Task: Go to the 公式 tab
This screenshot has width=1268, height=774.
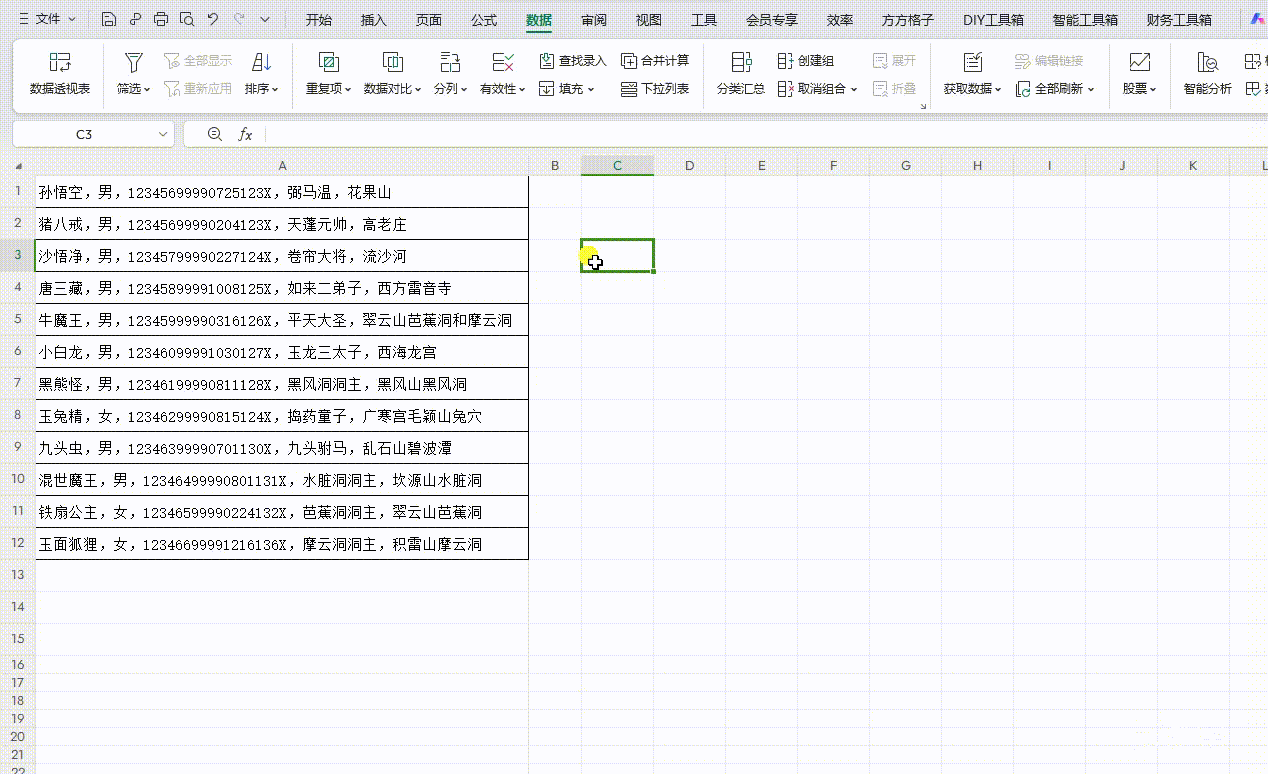Action: pyautogui.click(x=484, y=20)
